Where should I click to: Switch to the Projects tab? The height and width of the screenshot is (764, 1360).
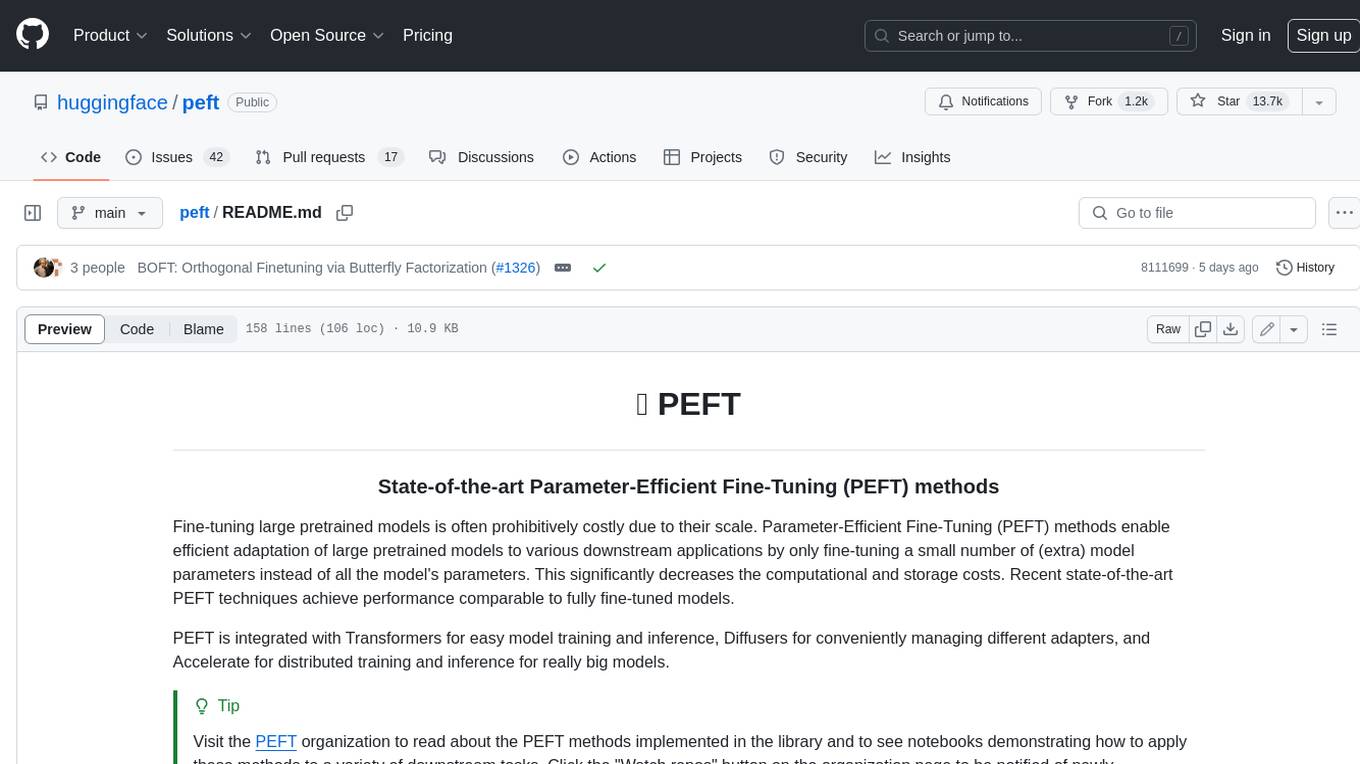pyautogui.click(x=703, y=157)
